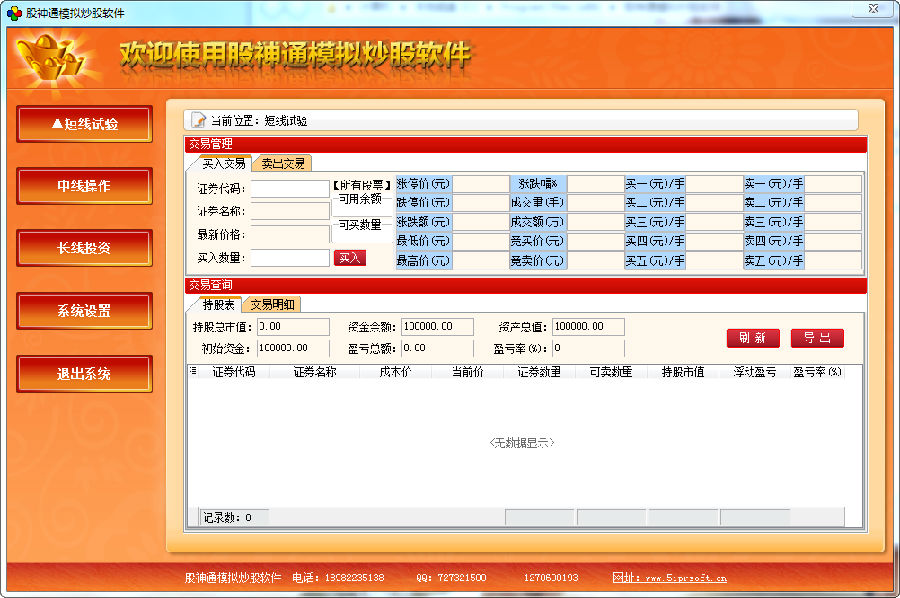
Task: Open 系统设置 page
Action: tap(84, 311)
